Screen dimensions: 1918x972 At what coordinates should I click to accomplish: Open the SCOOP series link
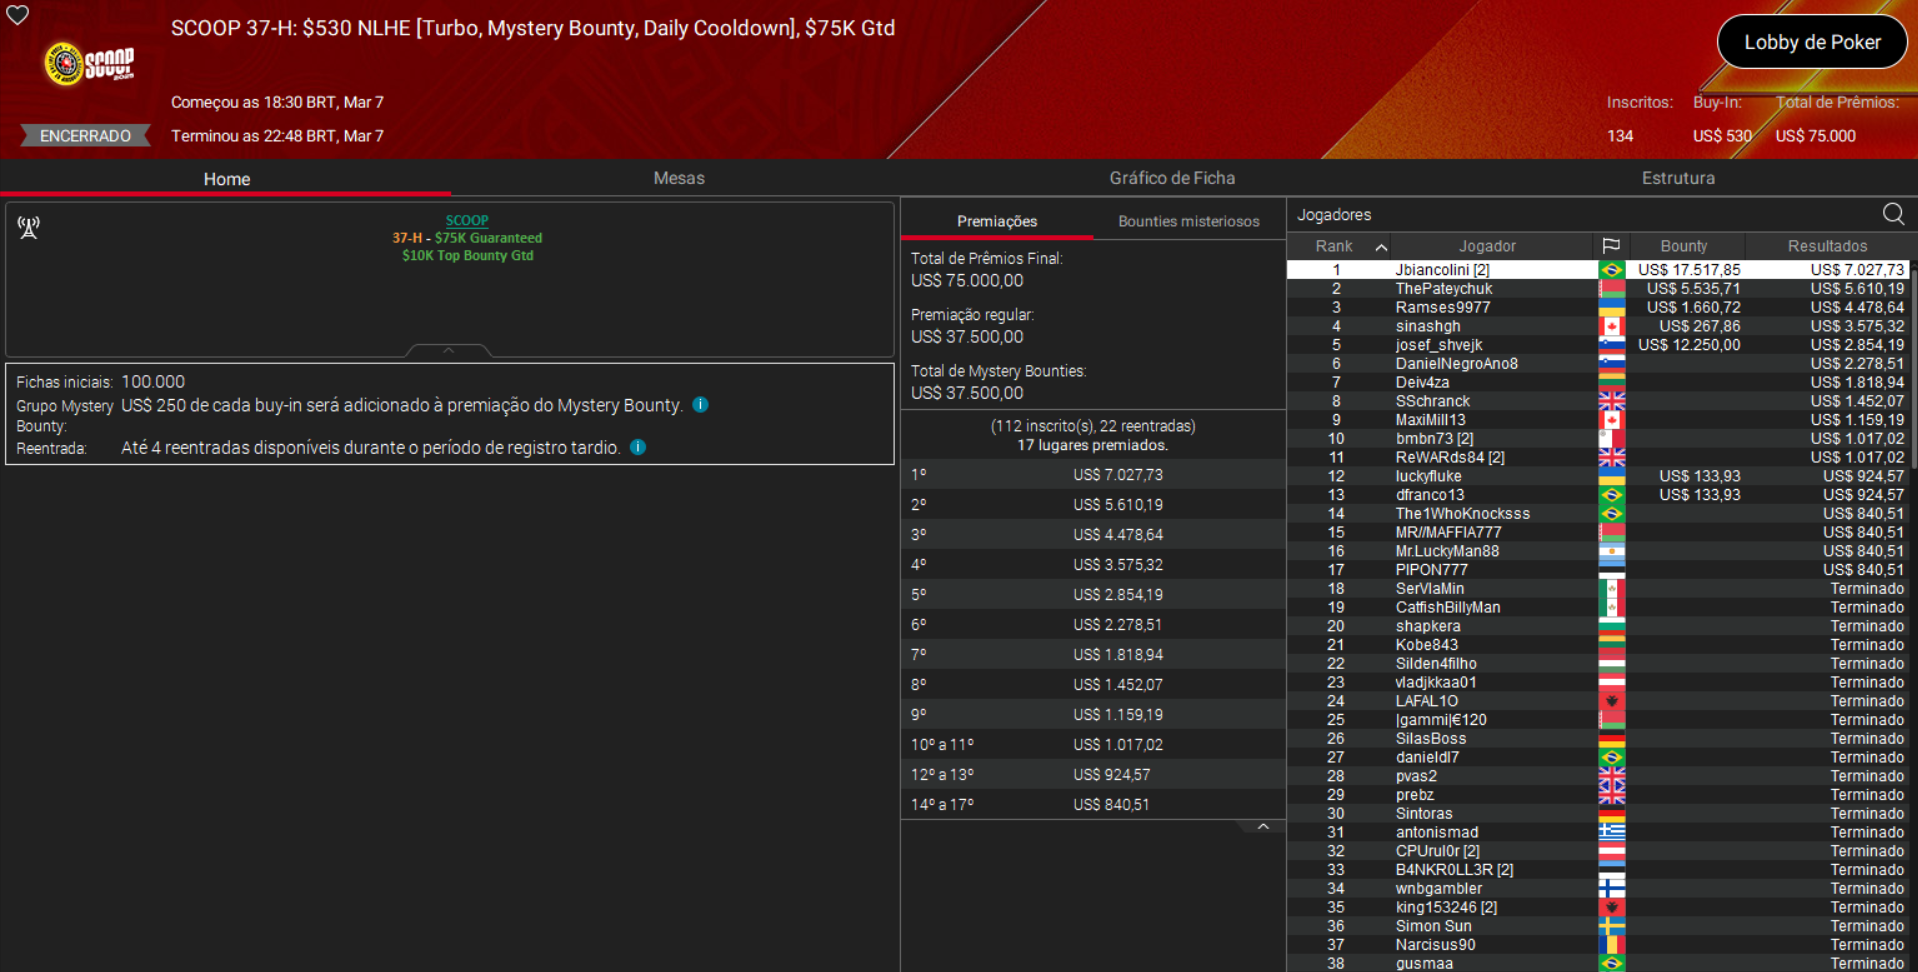[466, 220]
